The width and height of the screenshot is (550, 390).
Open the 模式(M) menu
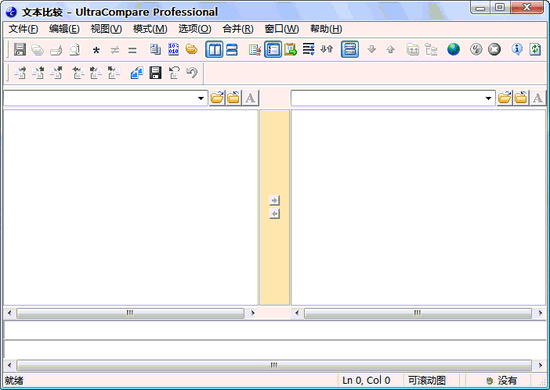(x=150, y=29)
